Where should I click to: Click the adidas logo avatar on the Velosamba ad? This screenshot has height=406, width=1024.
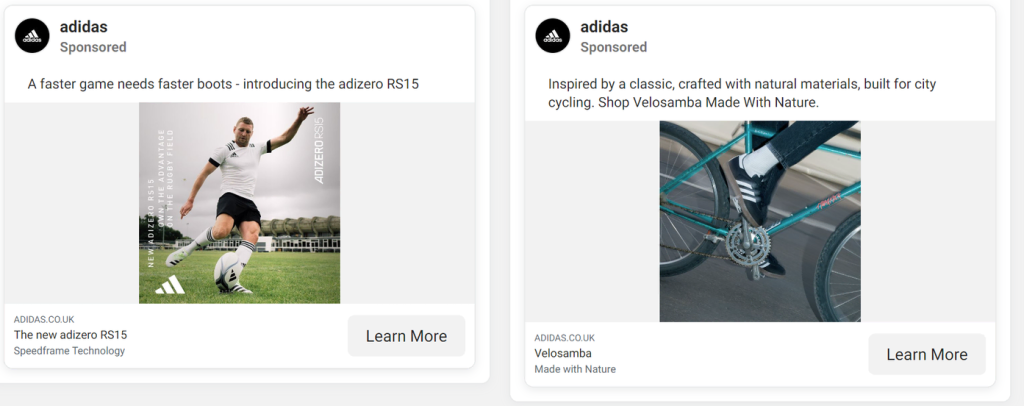(553, 36)
